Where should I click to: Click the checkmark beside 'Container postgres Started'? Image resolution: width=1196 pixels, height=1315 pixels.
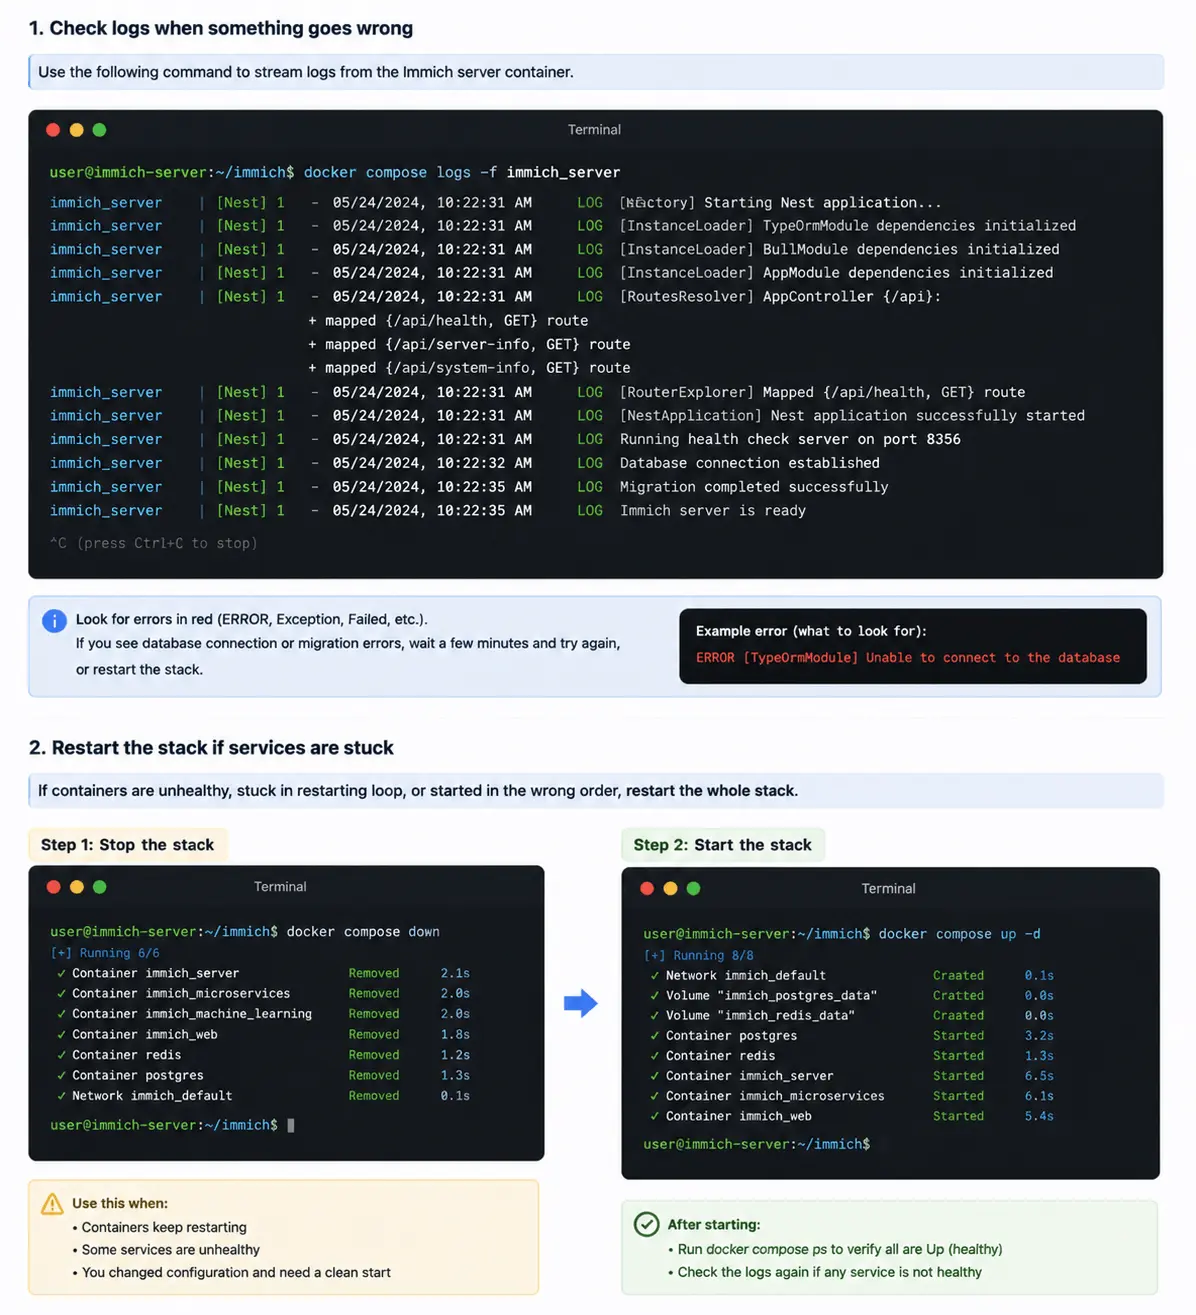[x=655, y=1036]
